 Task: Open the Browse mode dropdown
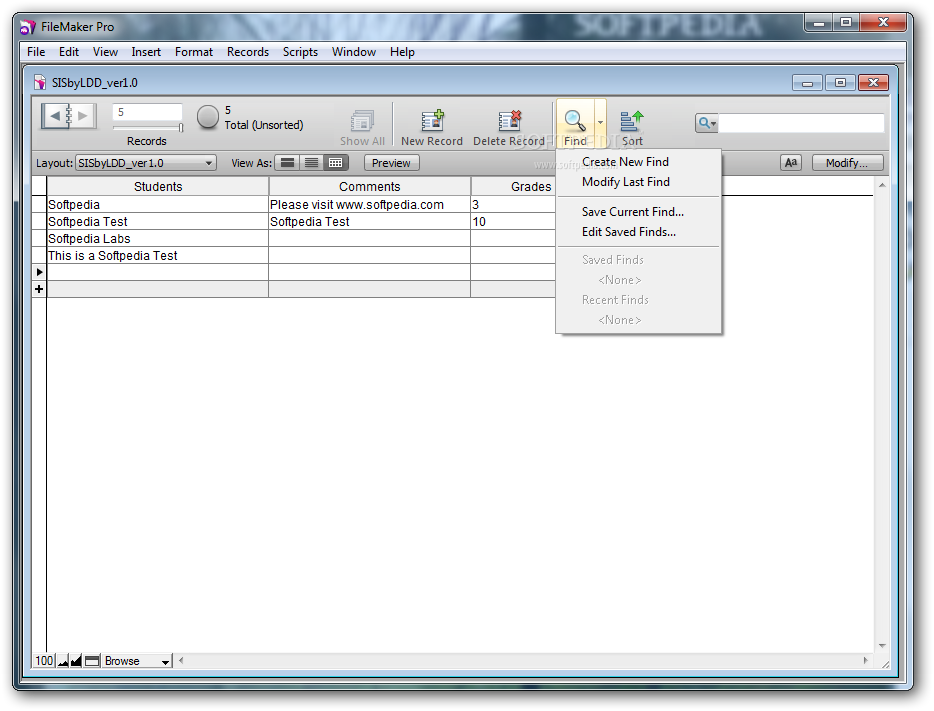pos(137,661)
